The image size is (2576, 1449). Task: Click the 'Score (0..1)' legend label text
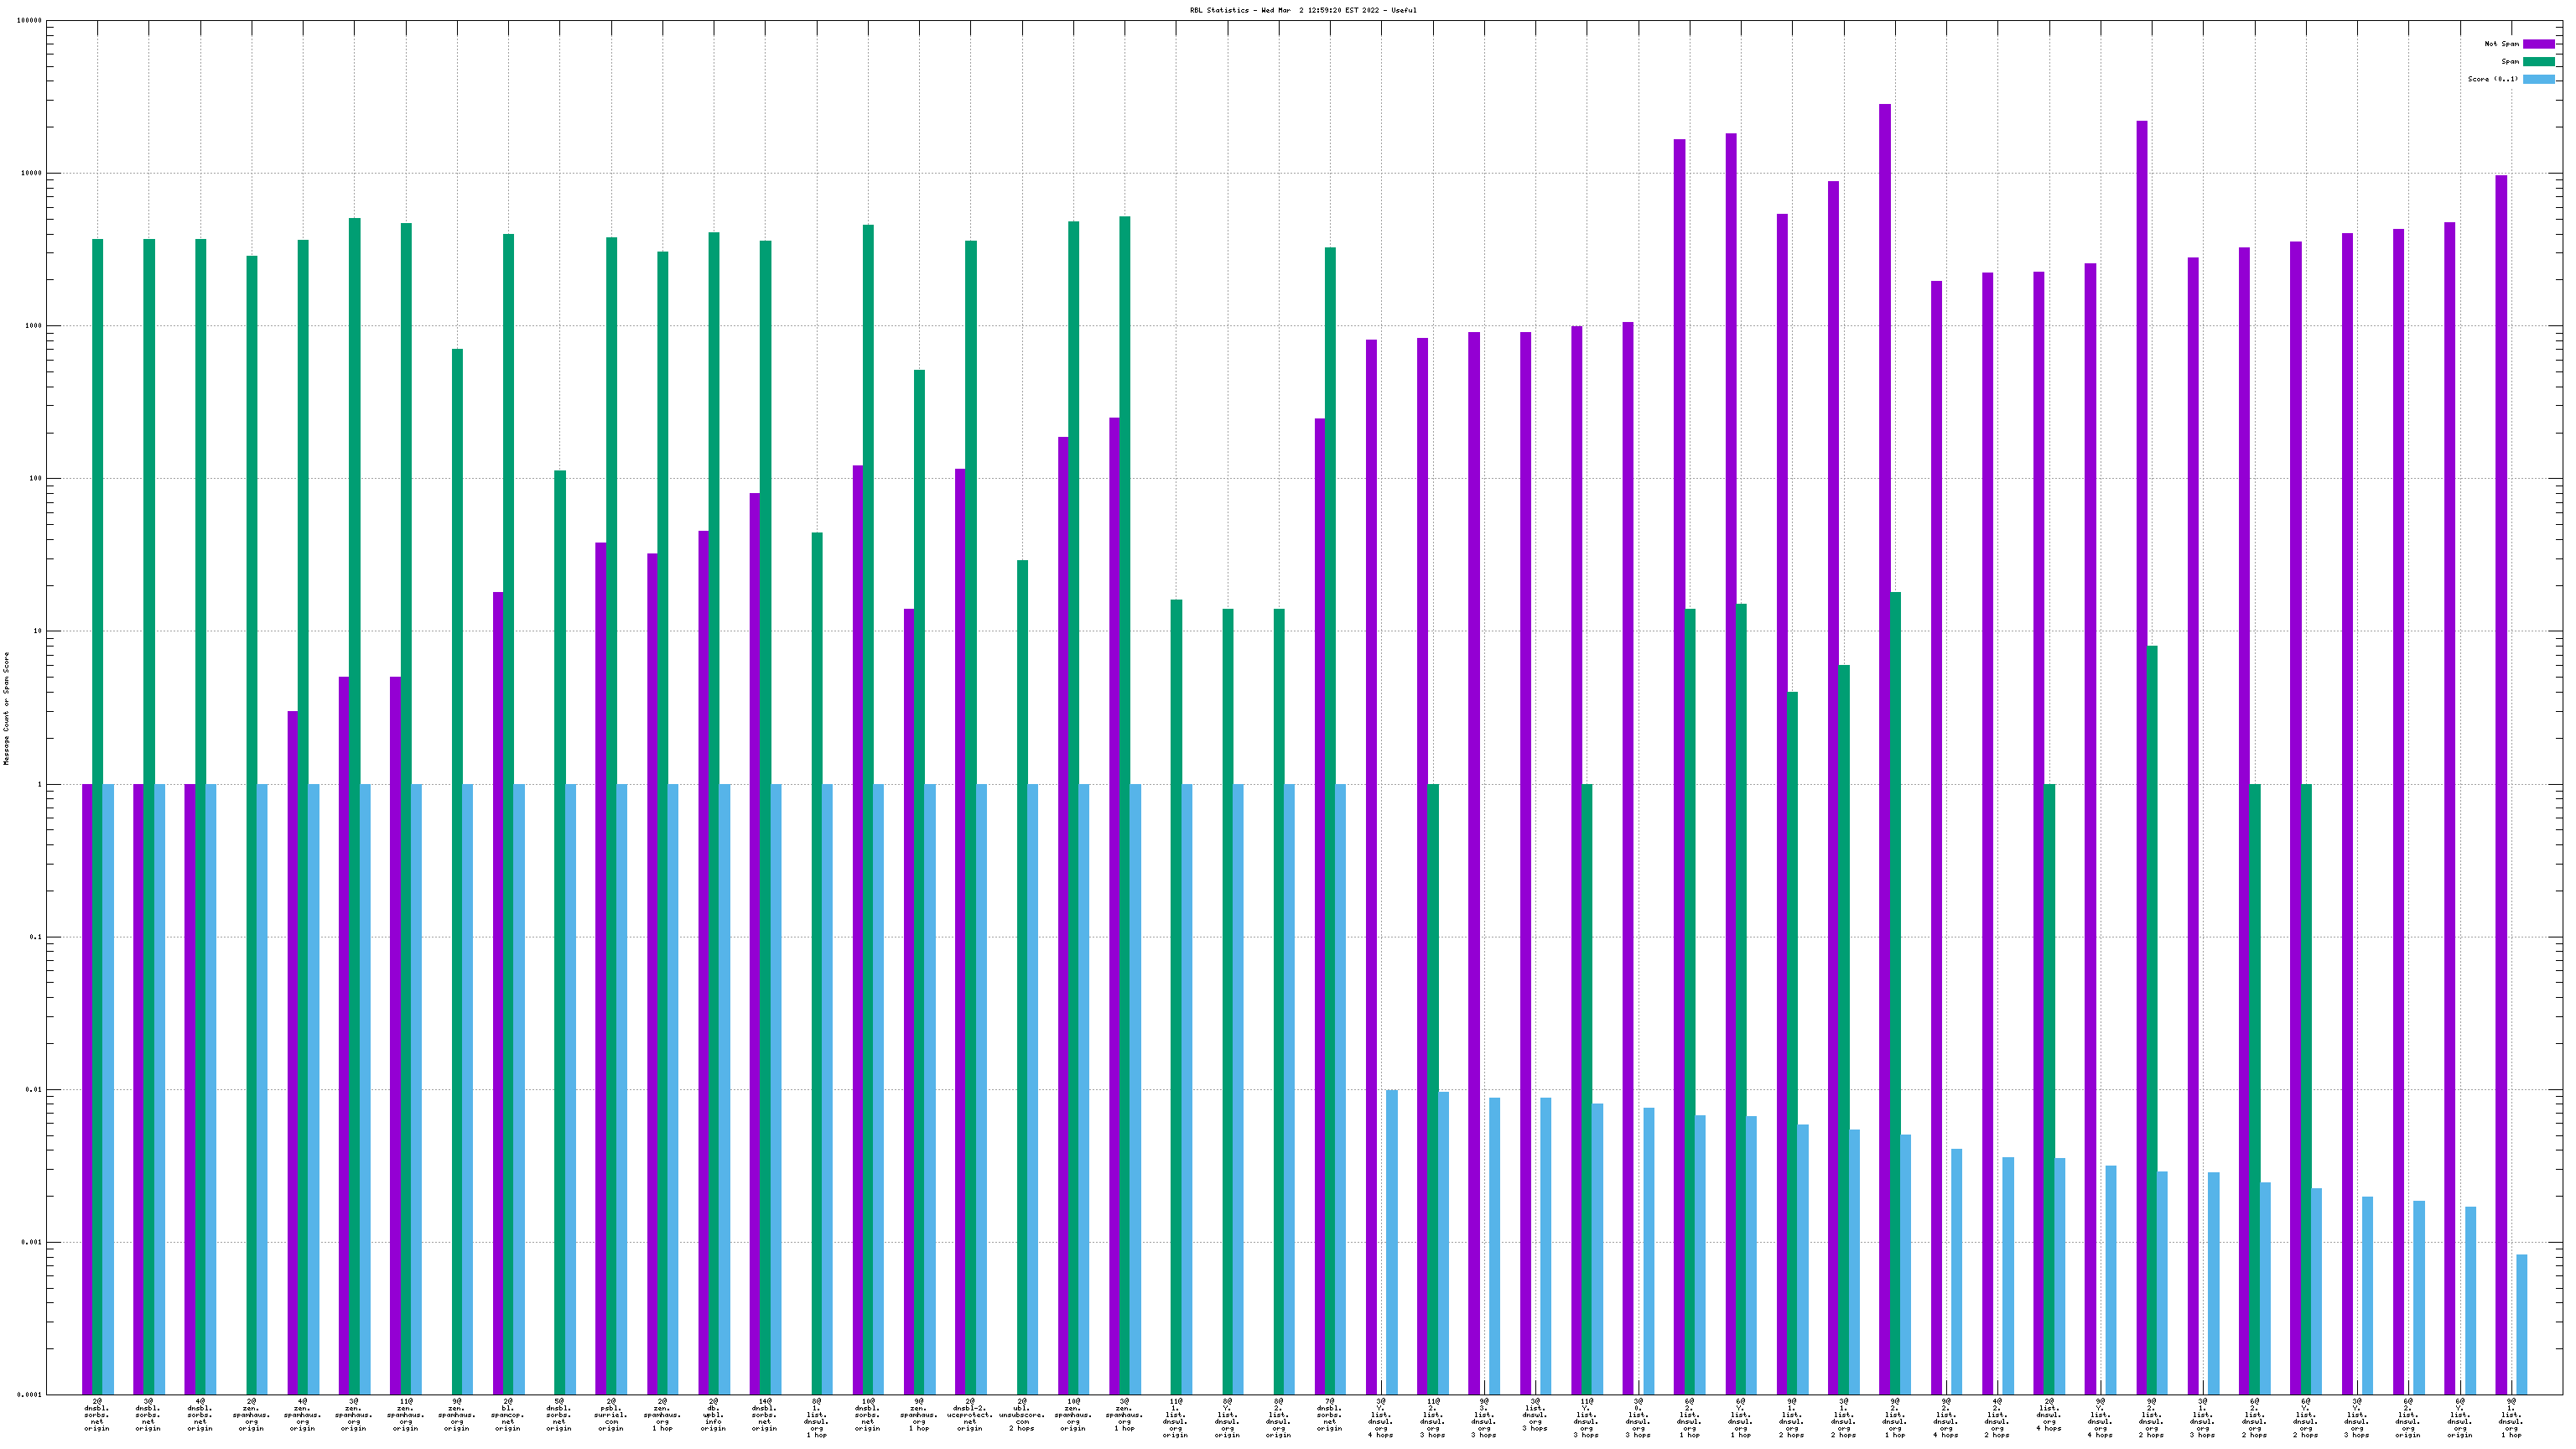[2492, 79]
